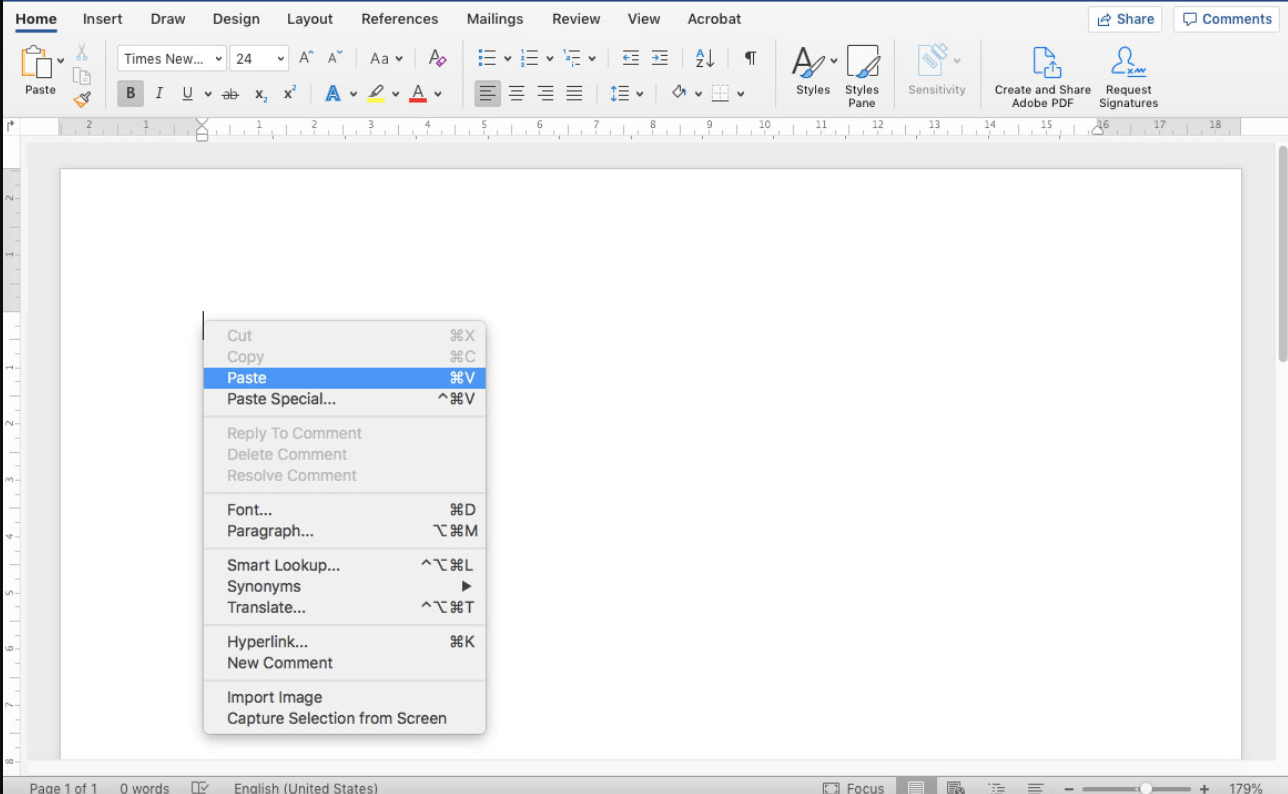Select the Format Painter tool
Viewport: 1288px width, 794px height.
[82, 99]
